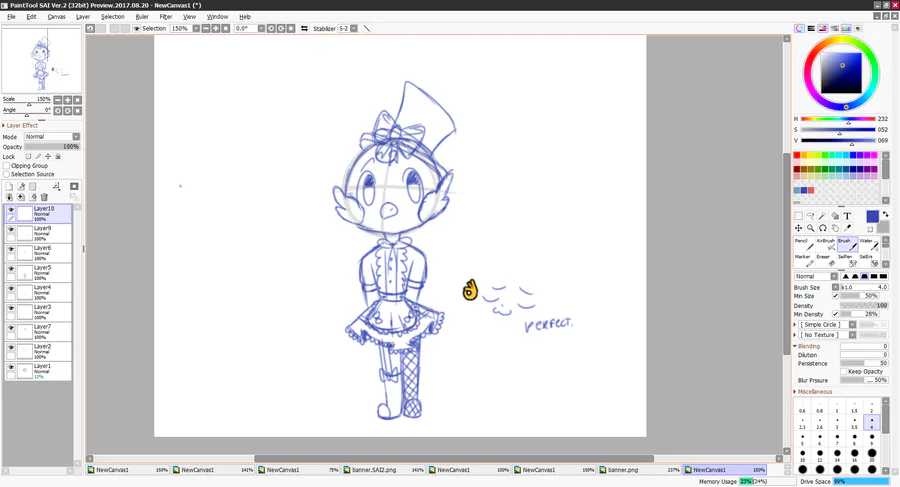The height and width of the screenshot is (487, 900).
Task: Select the zoom magnifier tool
Action: tap(810, 228)
